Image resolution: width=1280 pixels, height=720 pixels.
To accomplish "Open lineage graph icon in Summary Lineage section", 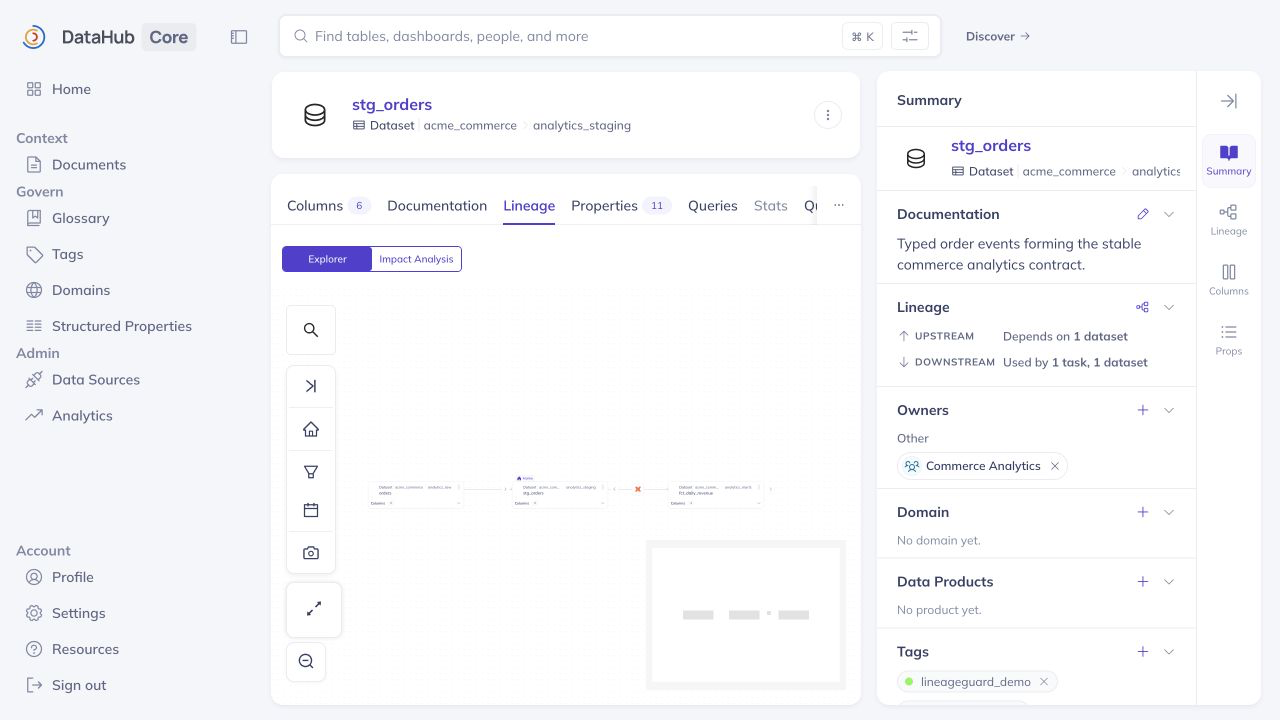I will (x=1142, y=307).
